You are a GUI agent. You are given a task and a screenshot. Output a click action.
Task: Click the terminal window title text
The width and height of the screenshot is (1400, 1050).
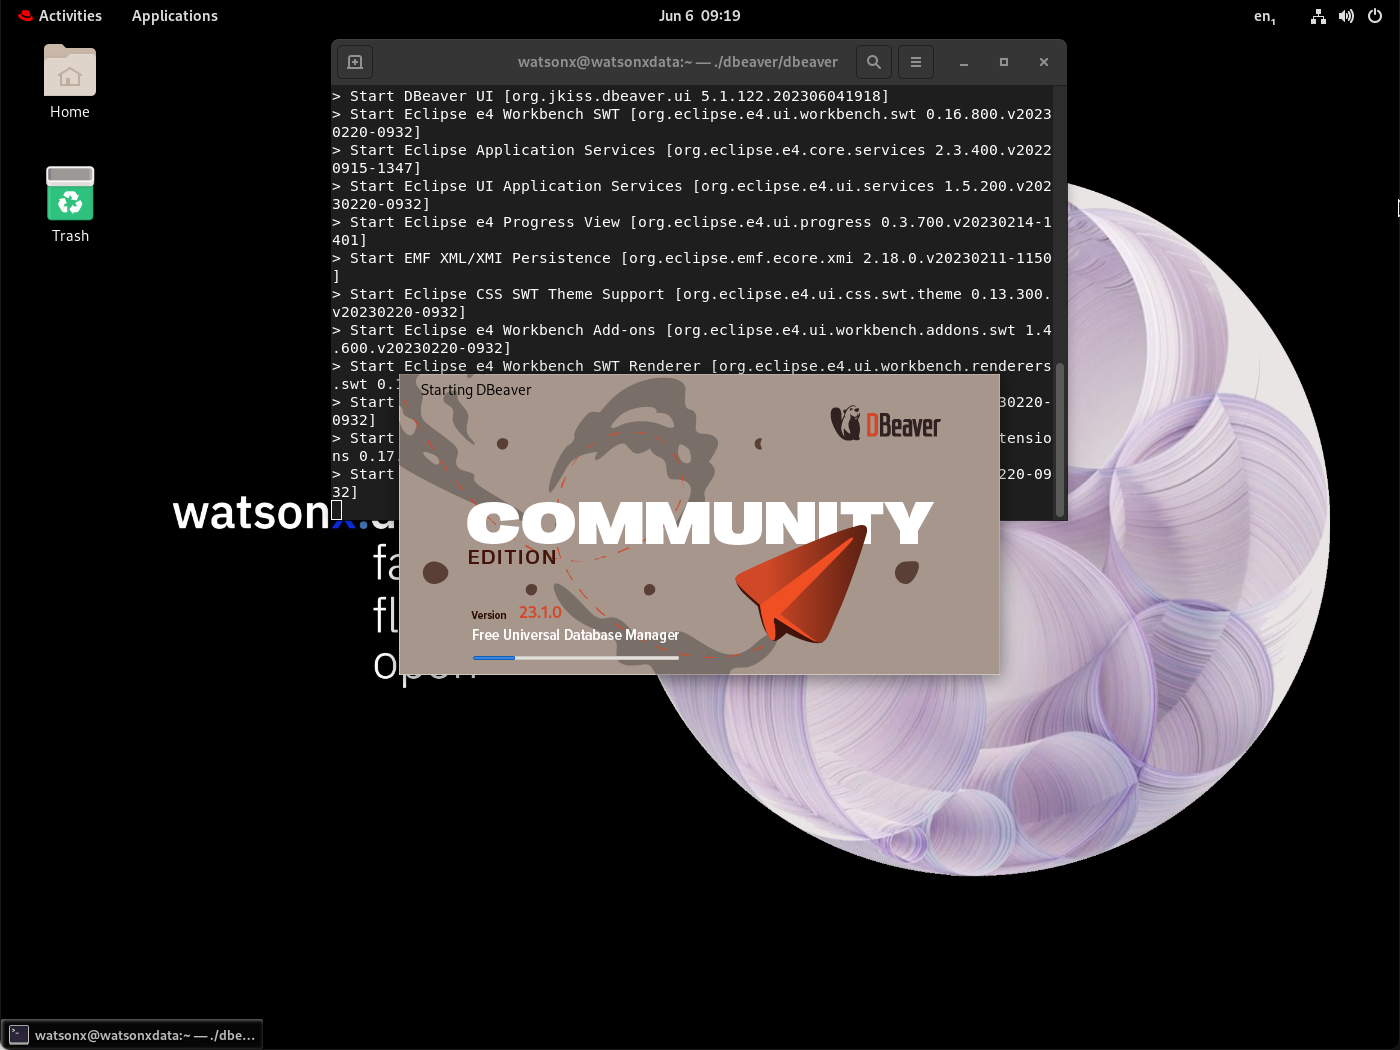tap(678, 62)
